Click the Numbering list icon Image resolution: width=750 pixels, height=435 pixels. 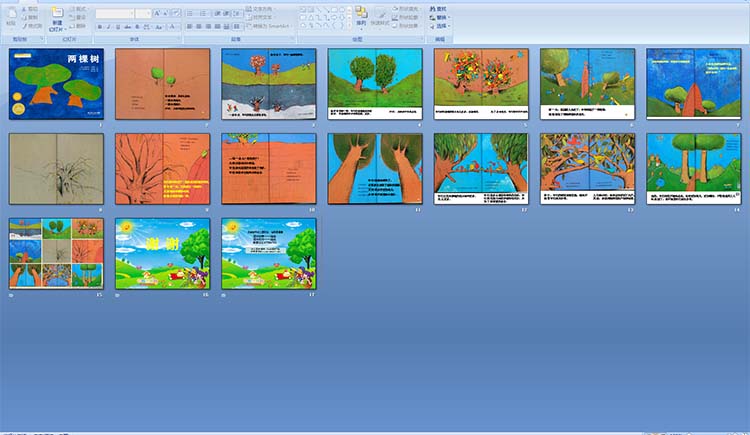point(203,13)
